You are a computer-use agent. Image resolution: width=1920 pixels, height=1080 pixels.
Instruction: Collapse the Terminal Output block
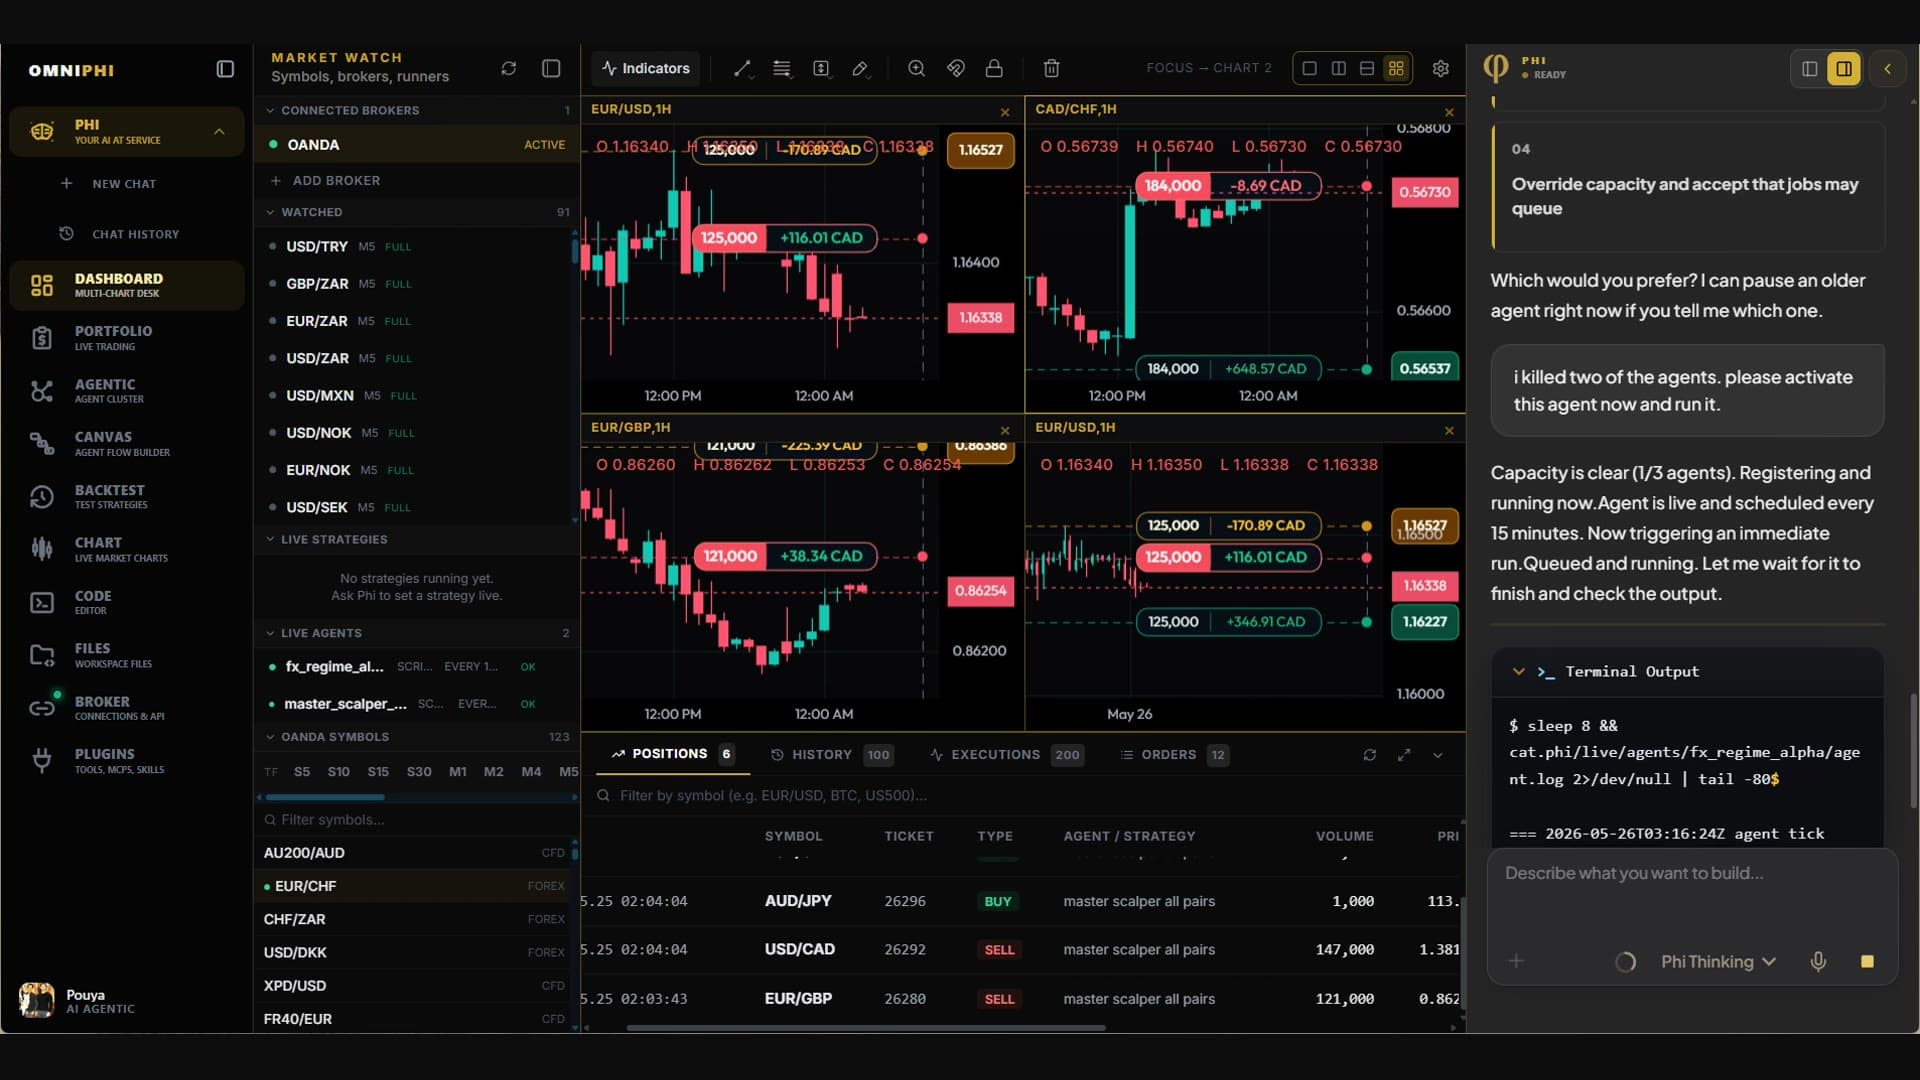1518,672
